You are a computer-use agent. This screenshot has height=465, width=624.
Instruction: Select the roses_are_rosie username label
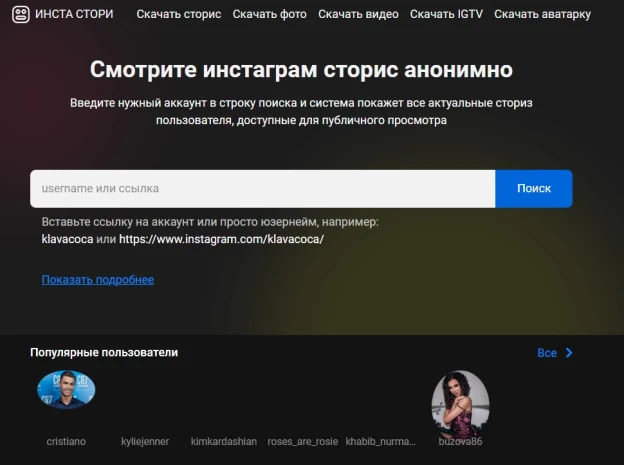(x=302, y=442)
